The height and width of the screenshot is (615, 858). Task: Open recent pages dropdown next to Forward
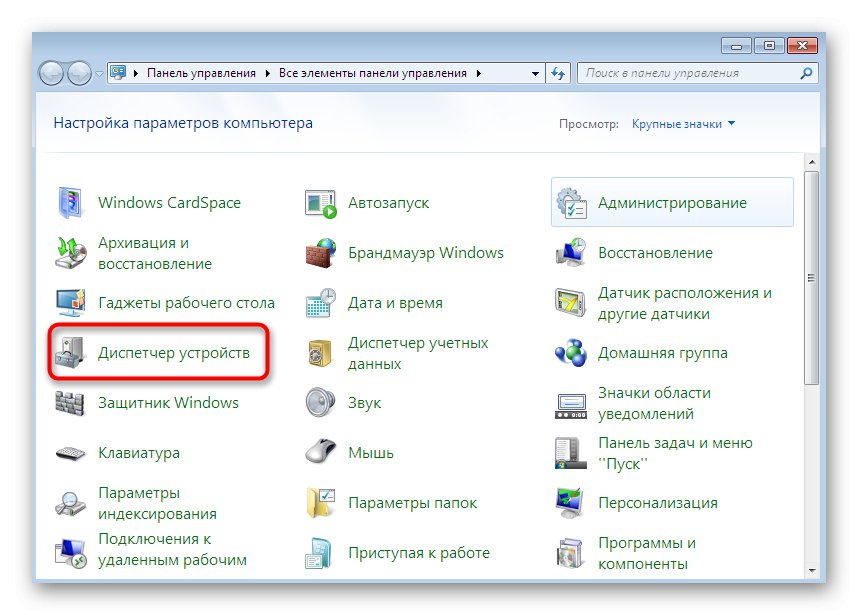pos(99,73)
